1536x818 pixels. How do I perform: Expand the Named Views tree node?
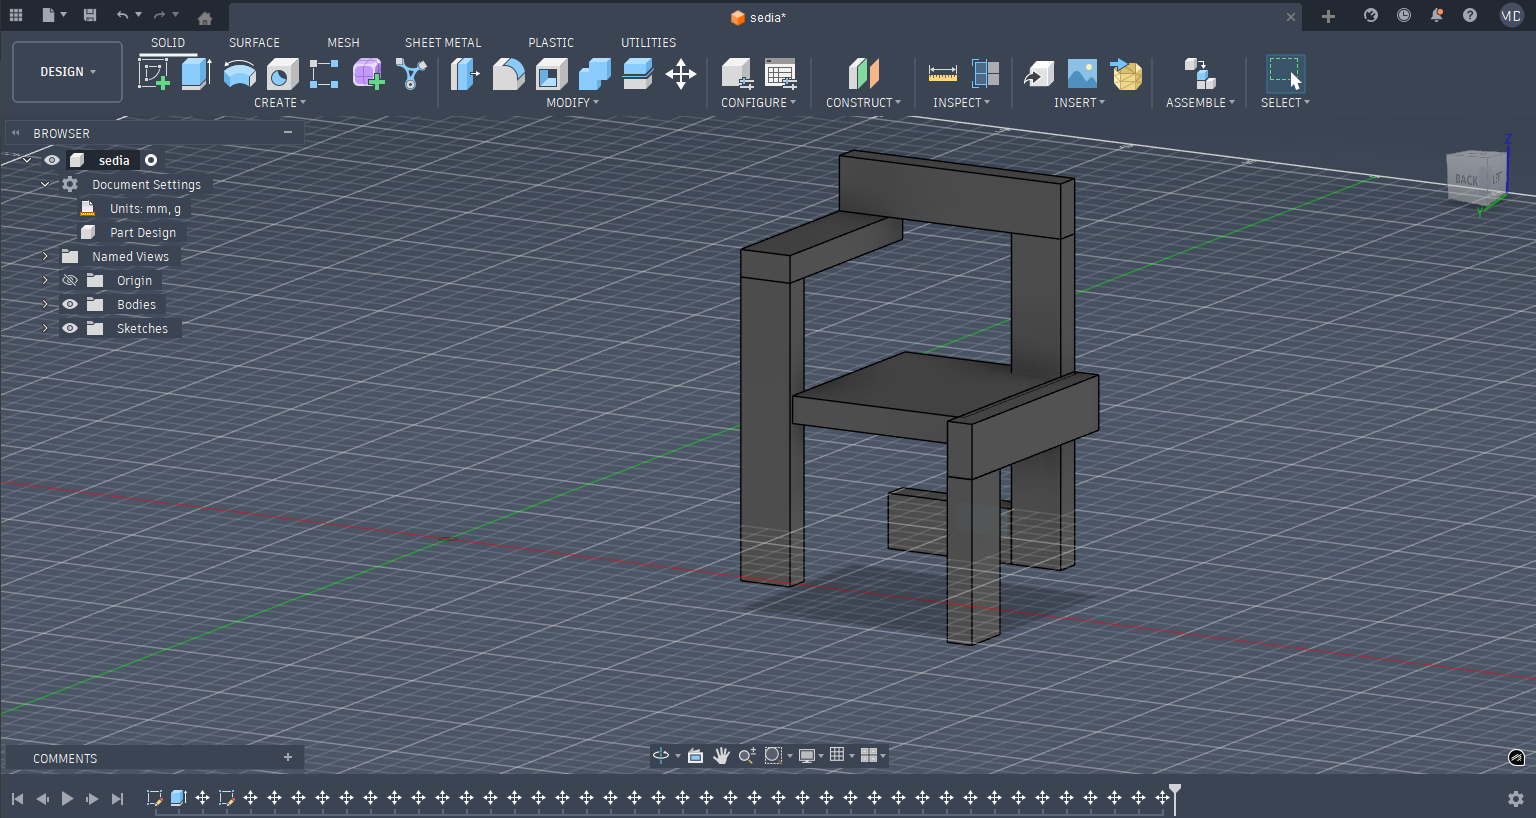(x=45, y=256)
